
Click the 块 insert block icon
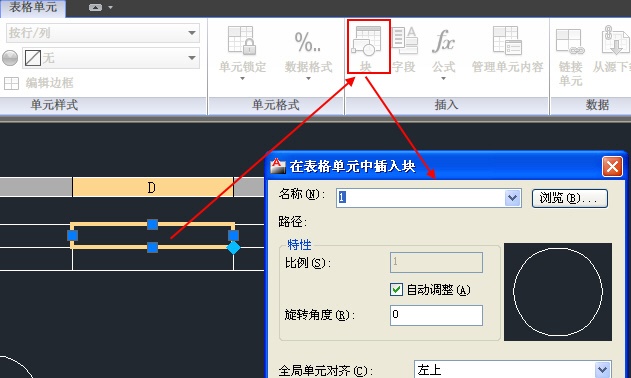[x=366, y=41]
